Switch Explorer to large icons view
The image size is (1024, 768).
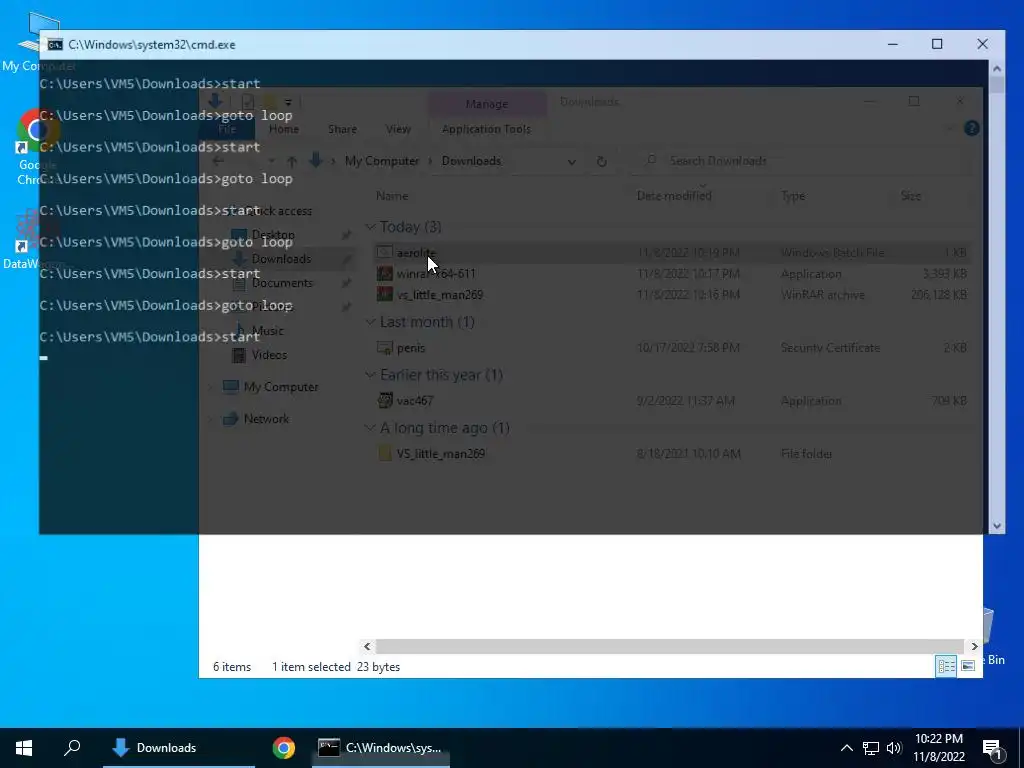point(968,665)
